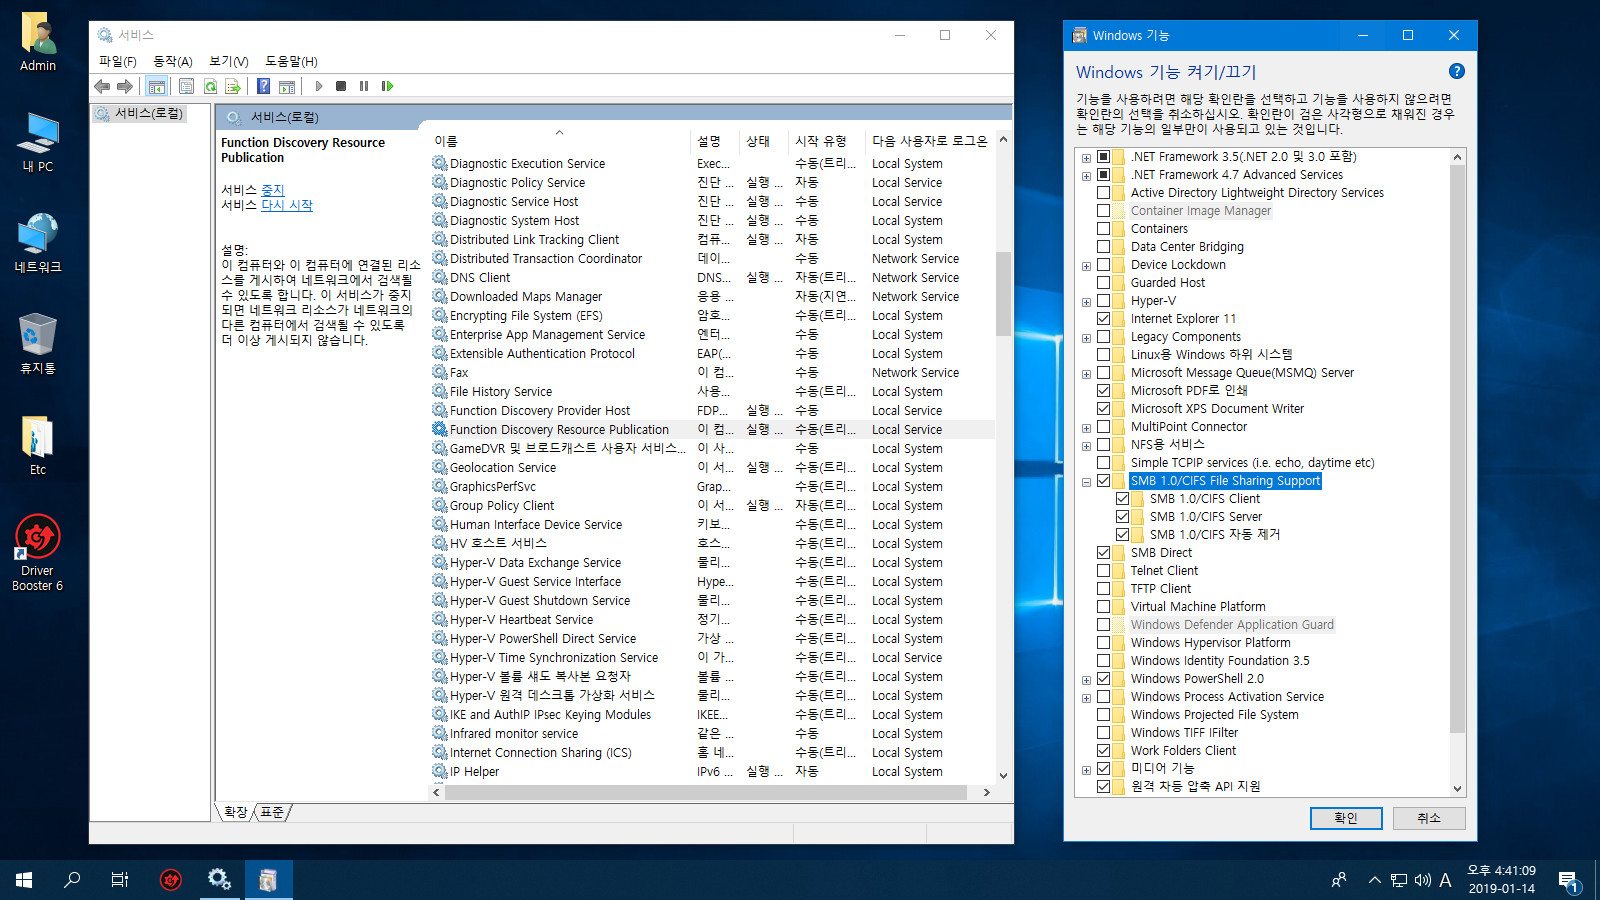The image size is (1600, 900).
Task: Click 확인 button in Windows 기능 dialog
Action: [1346, 818]
